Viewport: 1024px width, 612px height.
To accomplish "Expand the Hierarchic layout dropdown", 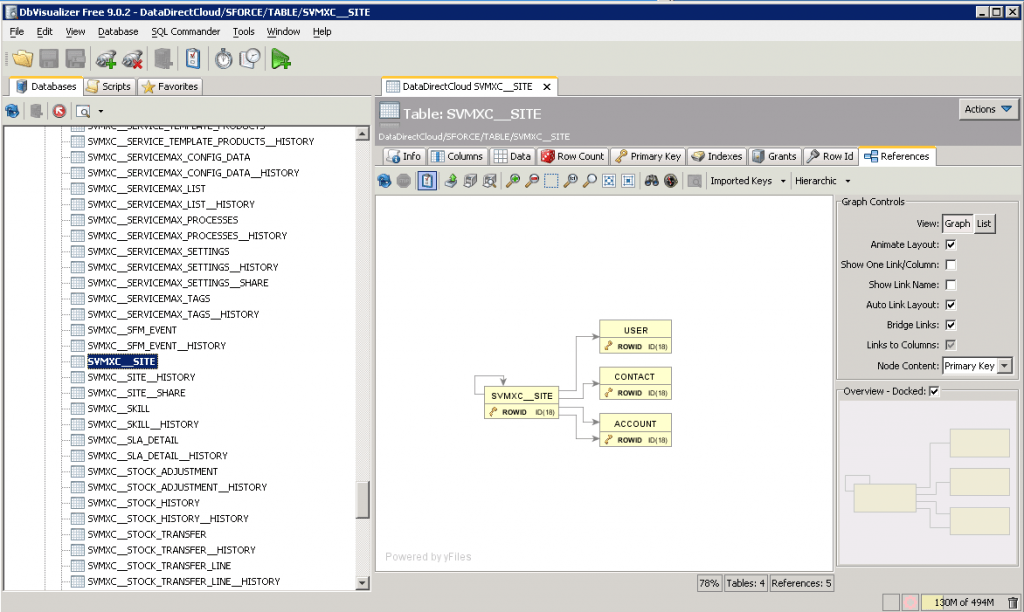I will (x=822, y=181).
